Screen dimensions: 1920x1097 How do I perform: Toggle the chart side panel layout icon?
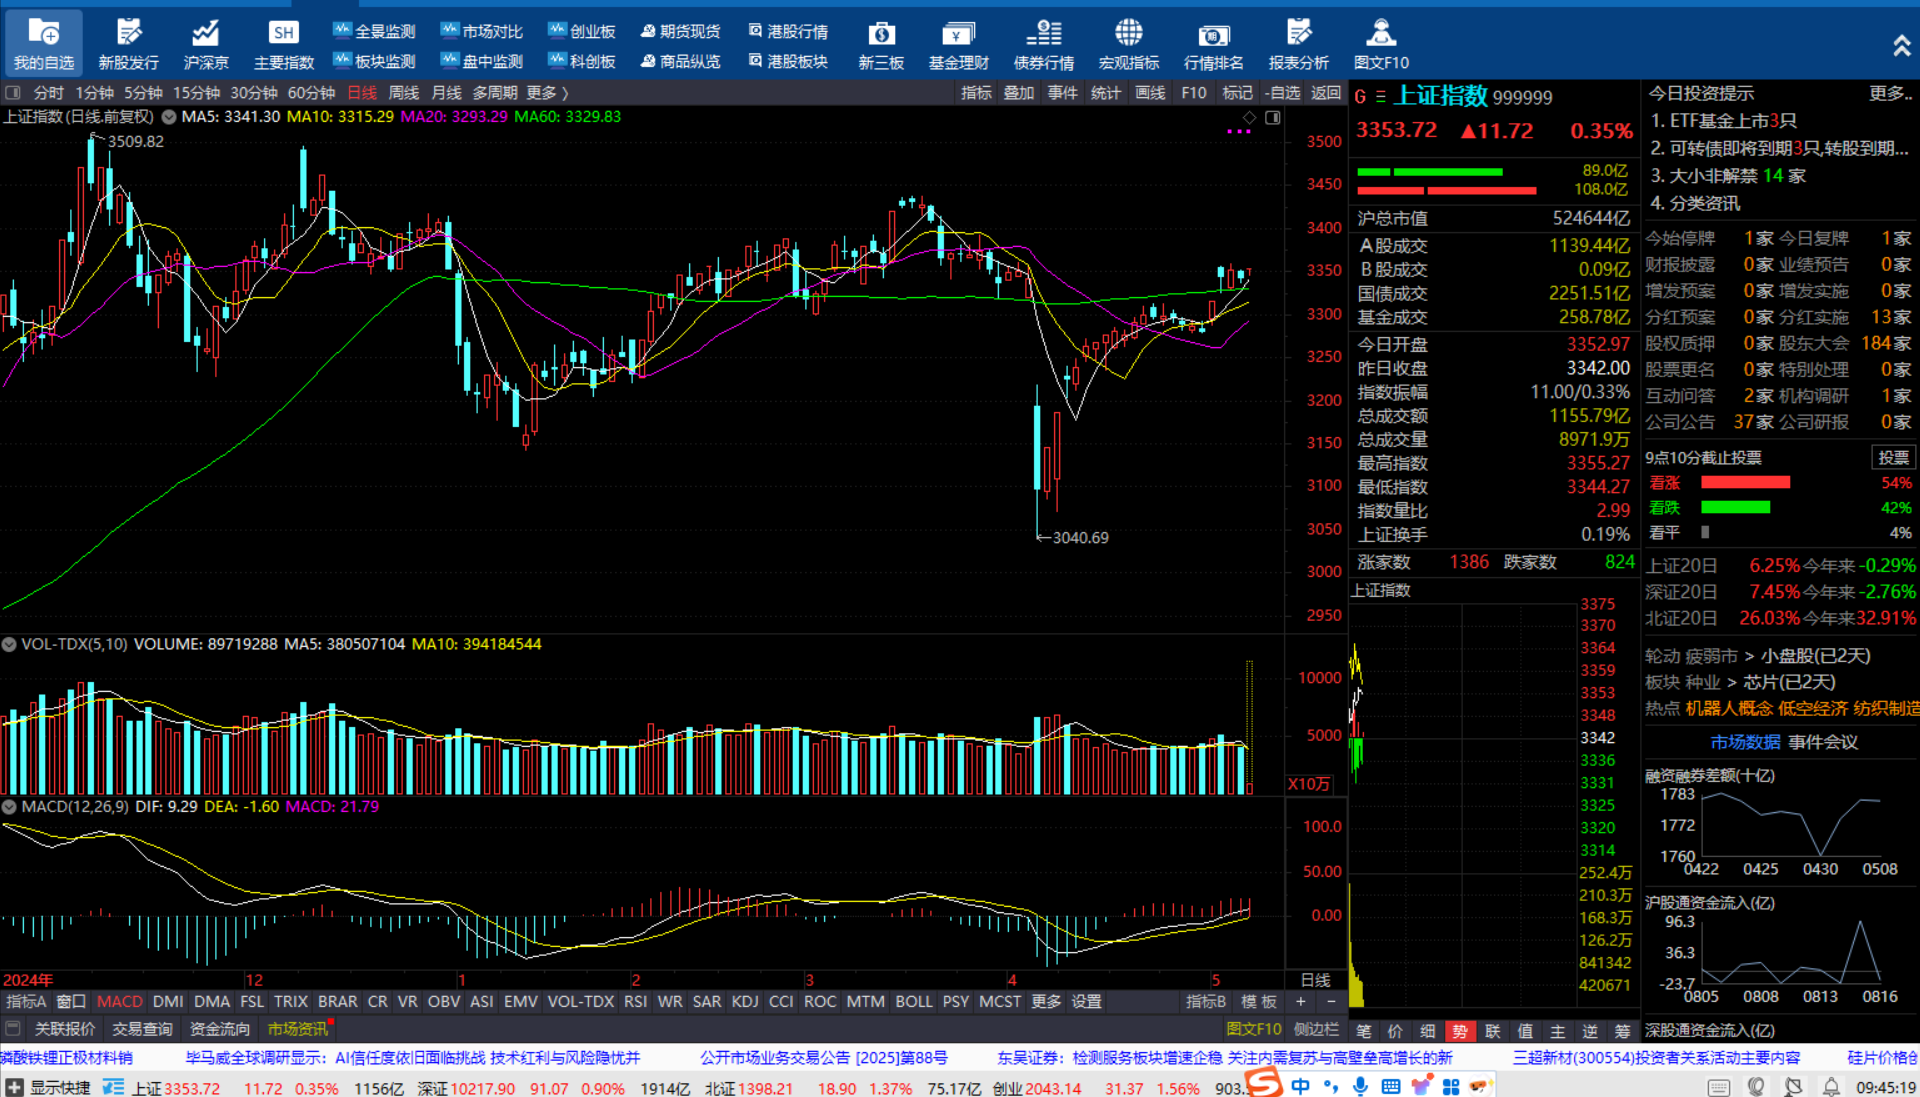pos(1273,118)
